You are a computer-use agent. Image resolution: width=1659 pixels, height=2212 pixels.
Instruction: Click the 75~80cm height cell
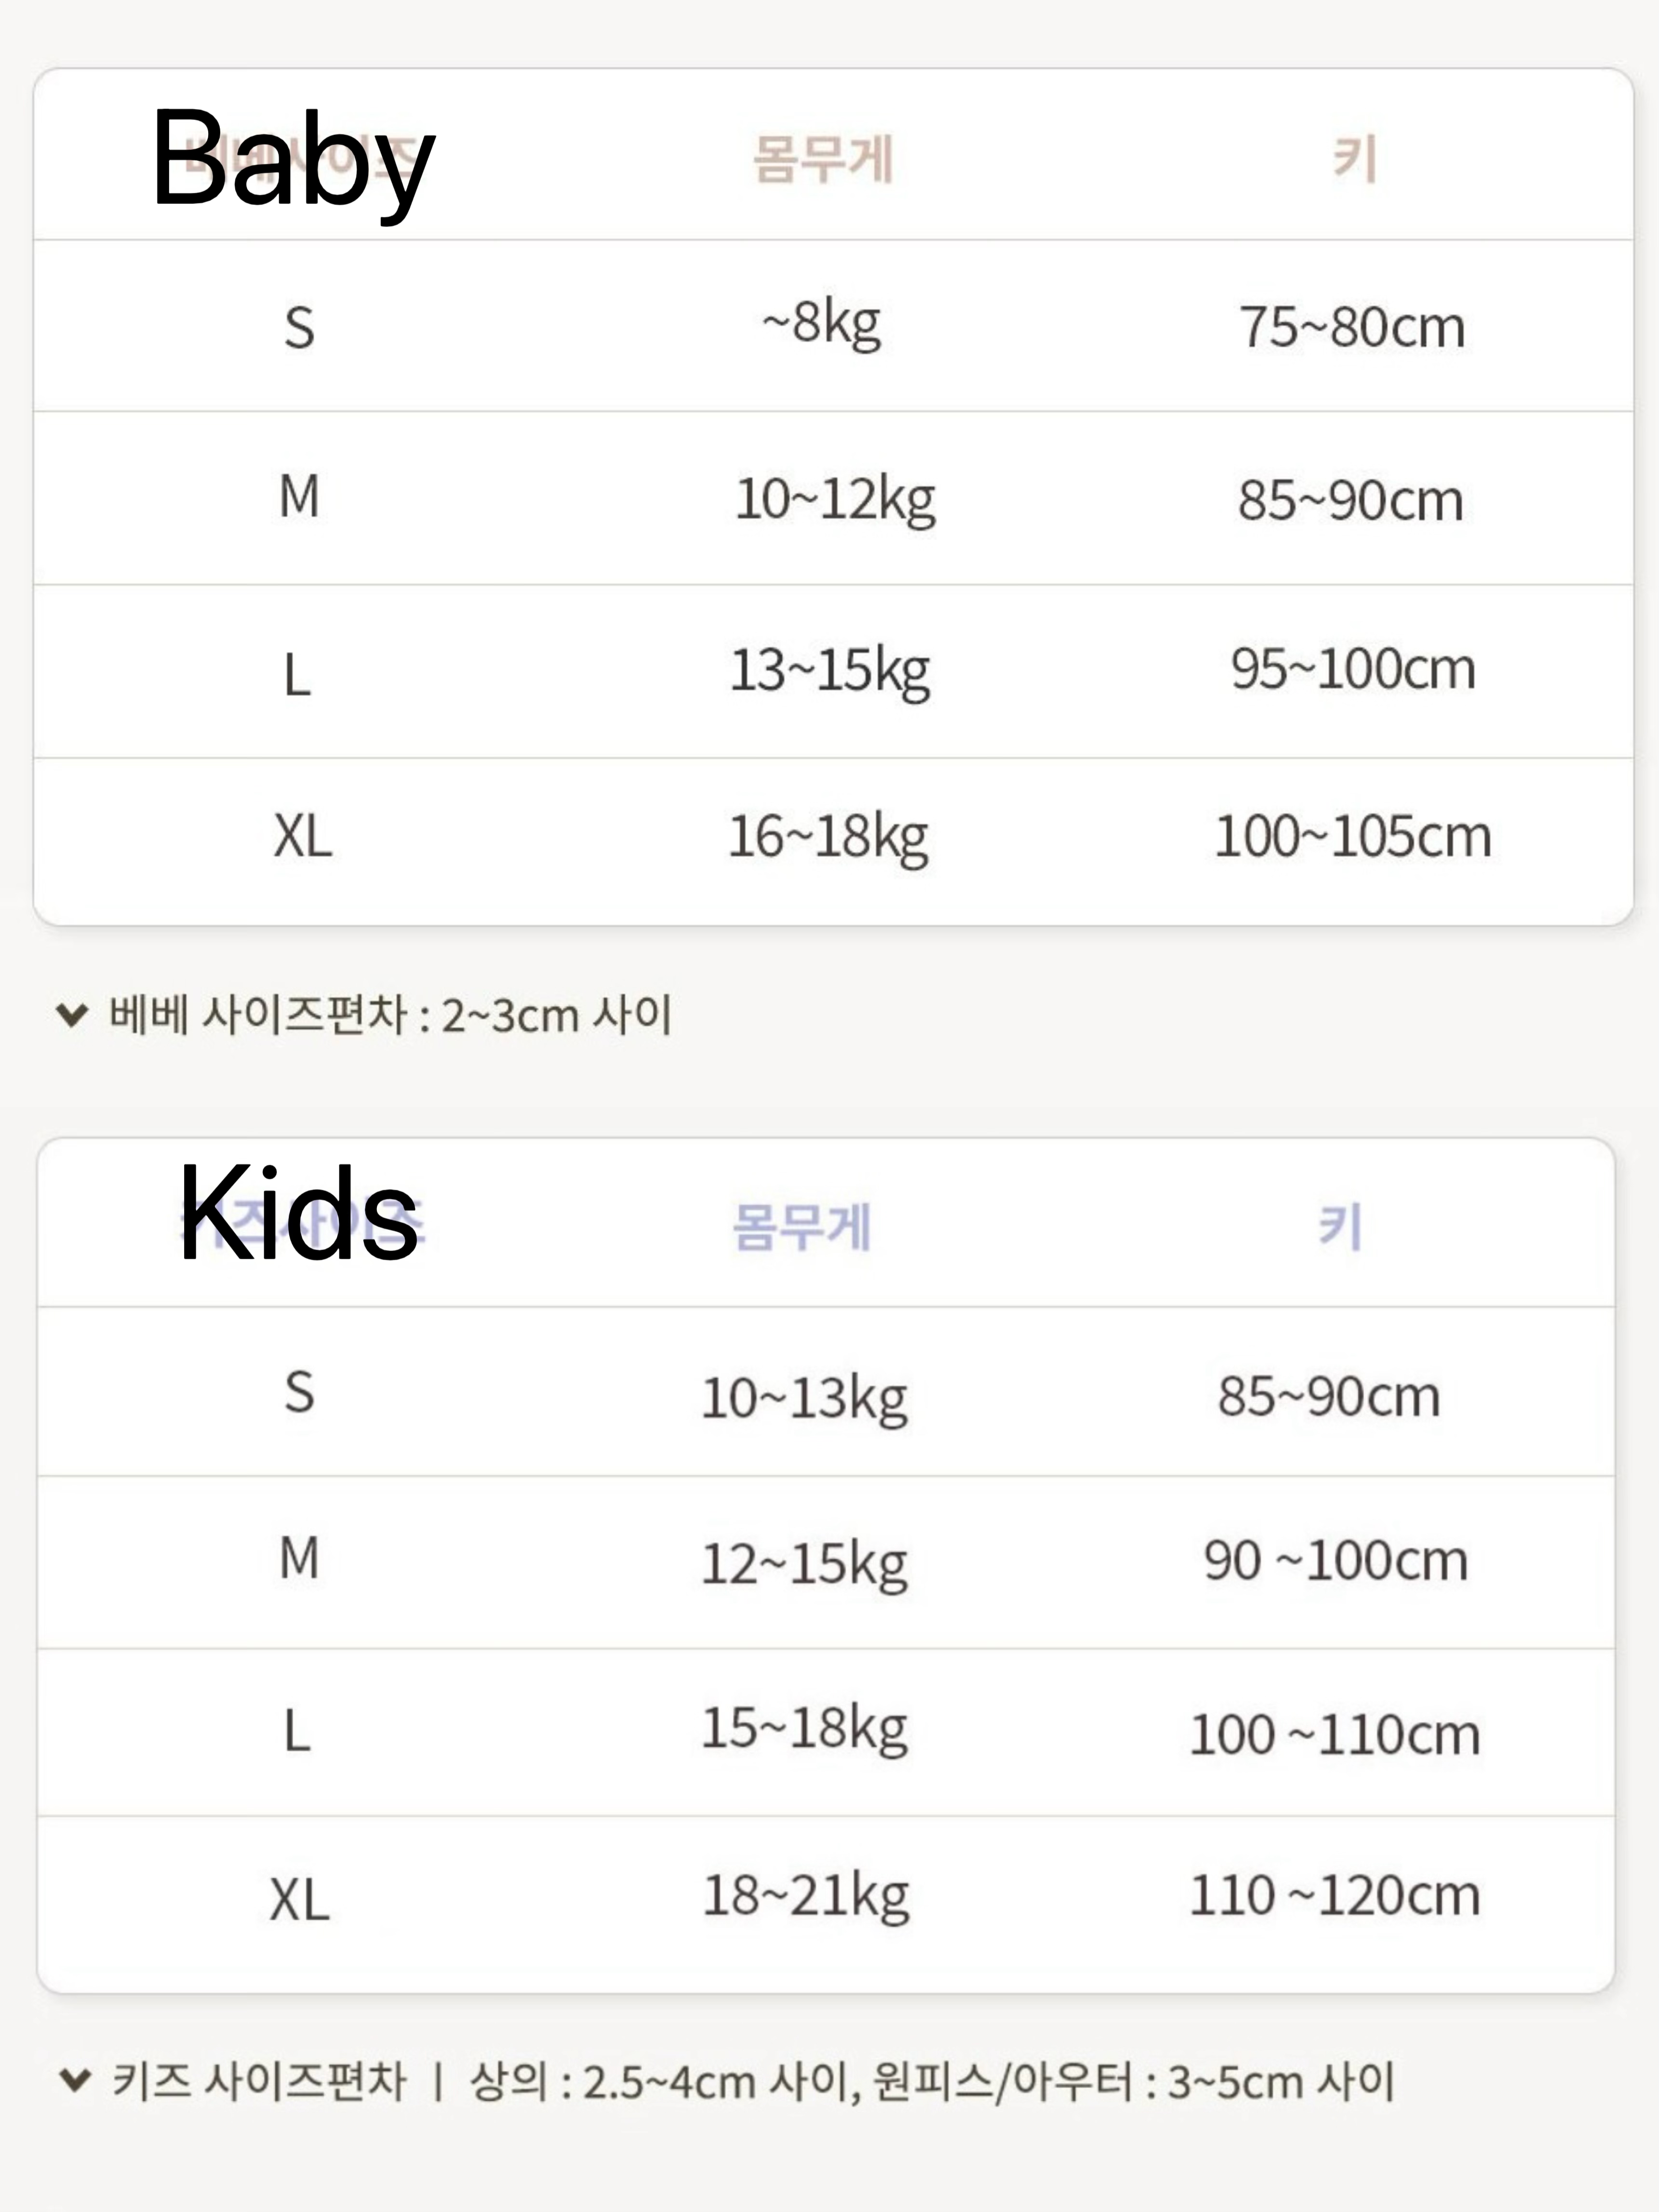click(x=1352, y=327)
